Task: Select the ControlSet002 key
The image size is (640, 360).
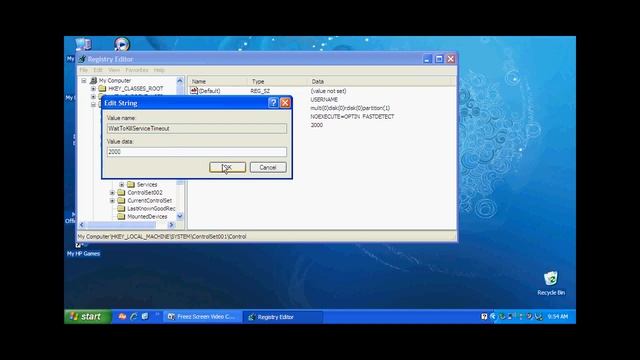Action: click(144, 193)
